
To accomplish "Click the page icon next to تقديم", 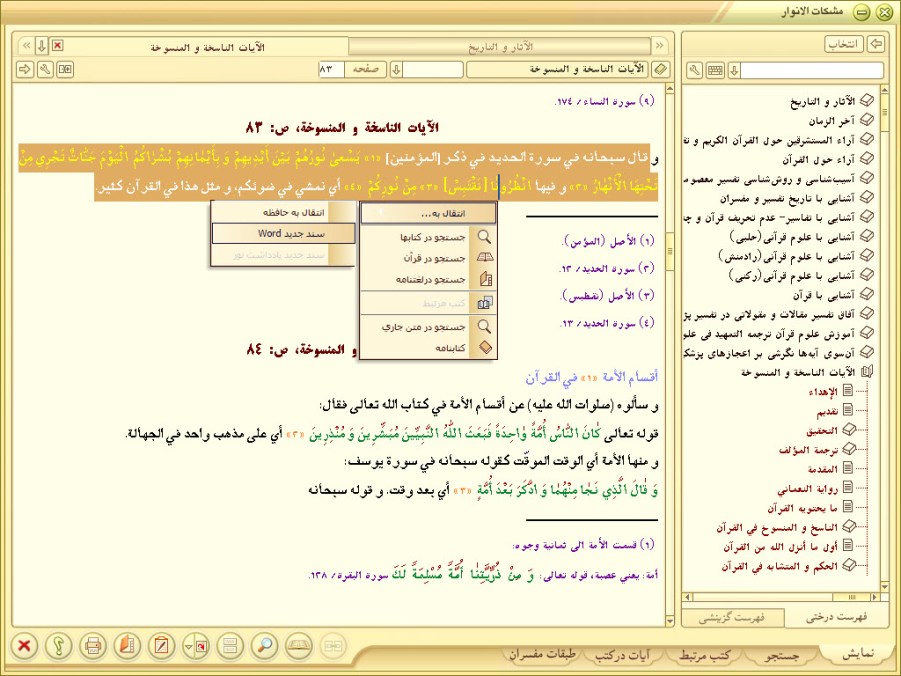I will pyautogui.click(x=848, y=410).
